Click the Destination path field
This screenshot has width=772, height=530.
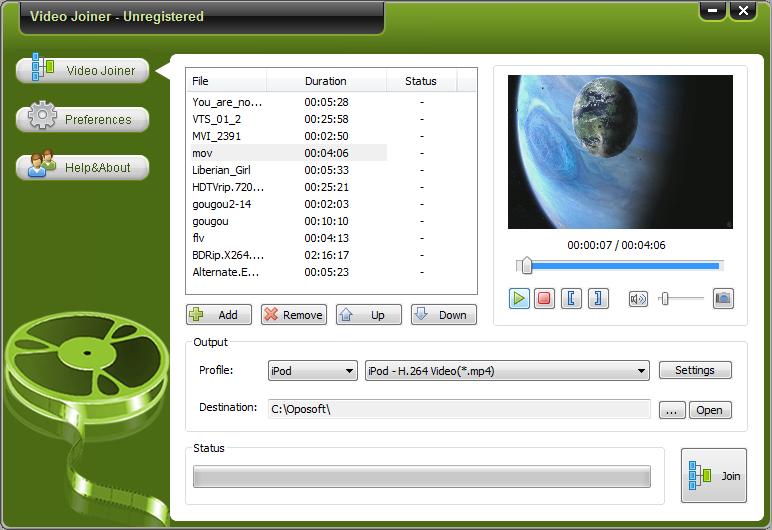pyautogui.click(x=459, y=409)
